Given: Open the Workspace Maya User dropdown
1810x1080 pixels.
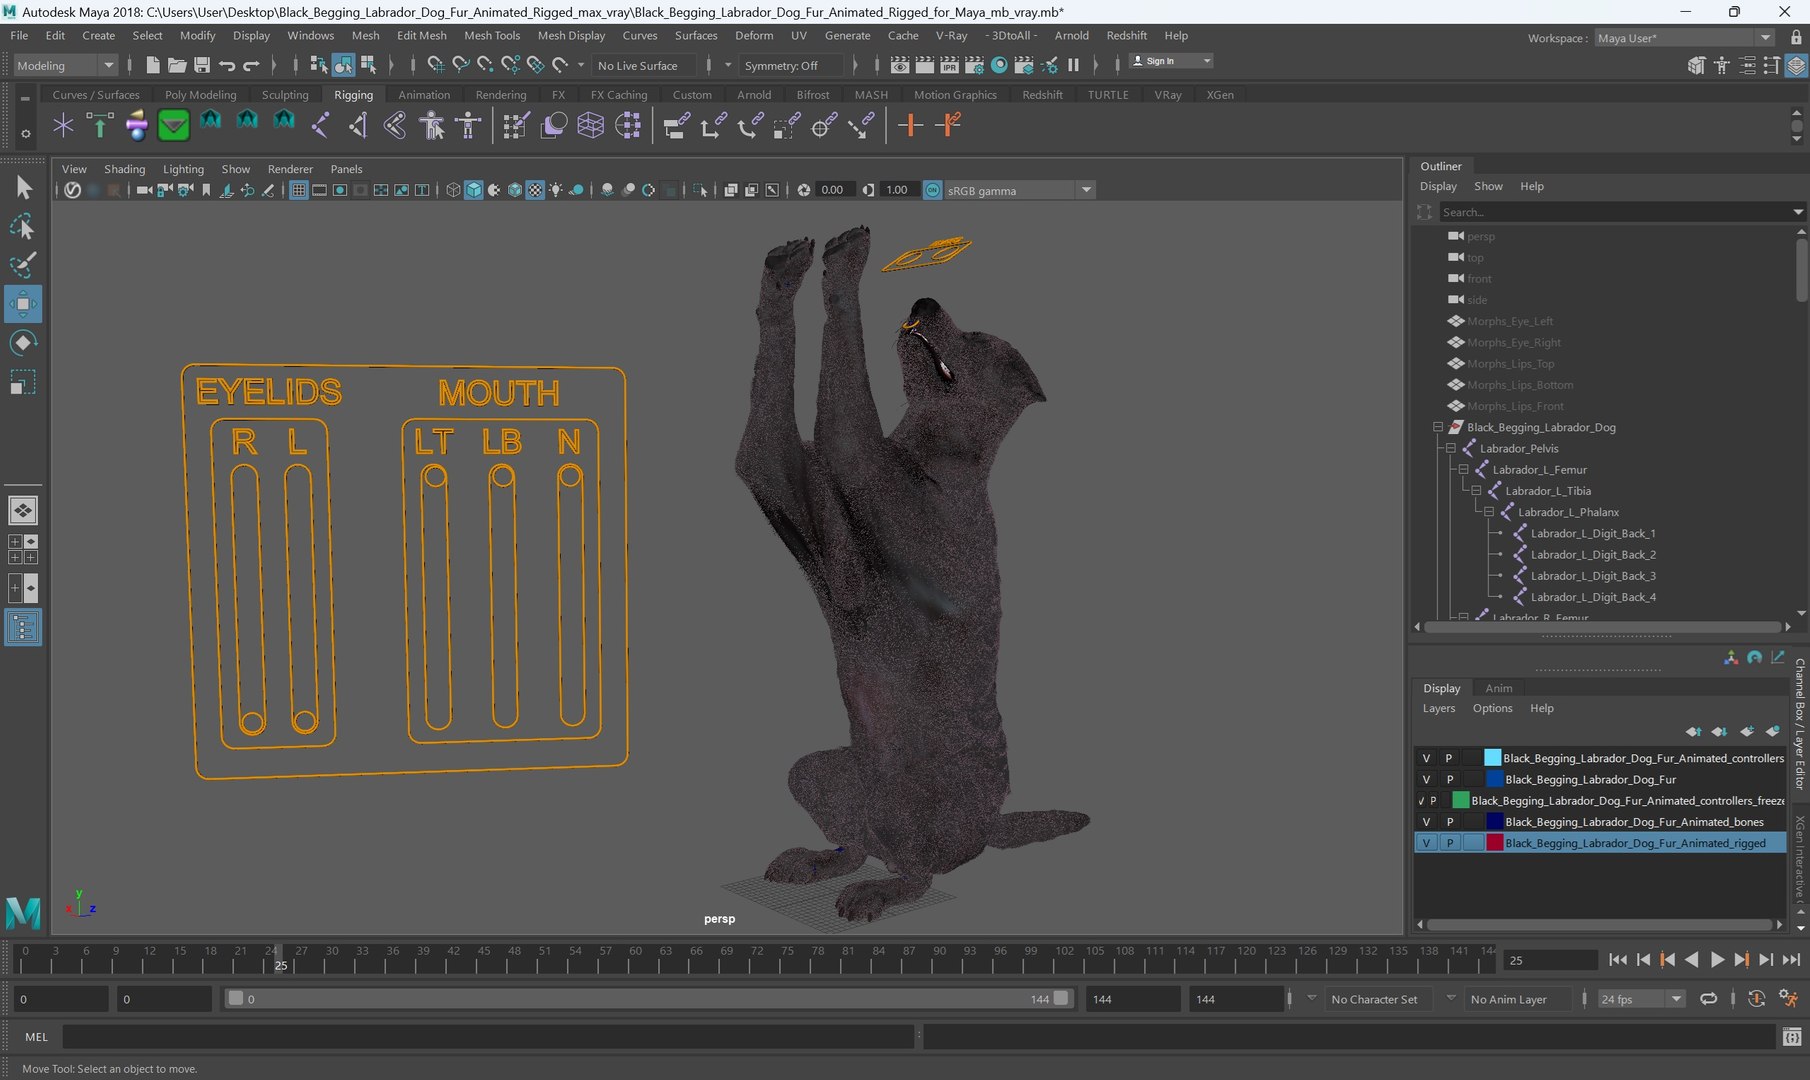Looking at the screenshot, I should (1684, 38).
